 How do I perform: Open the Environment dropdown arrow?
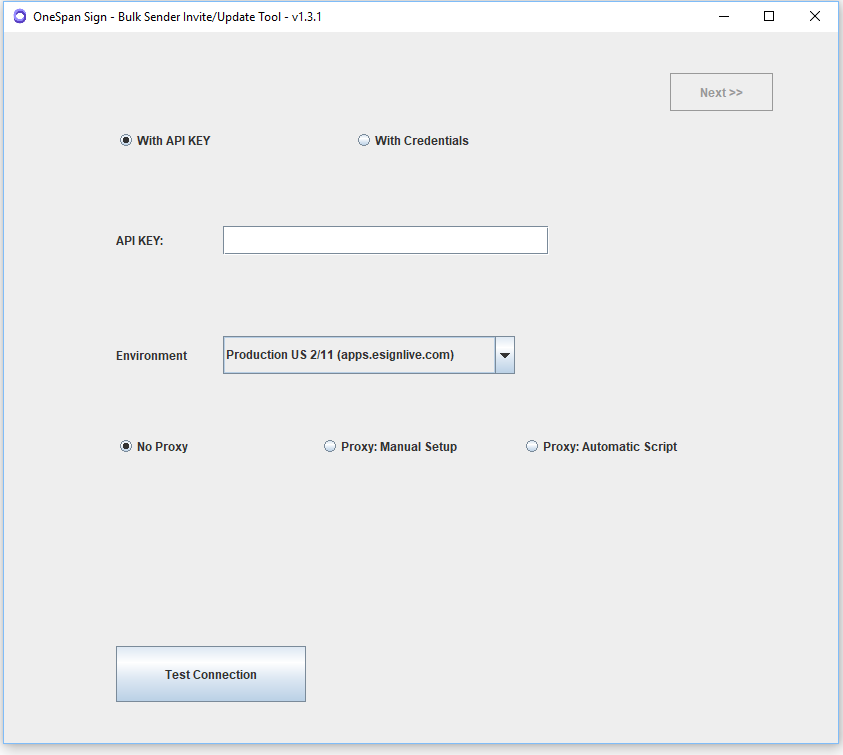(x=505, y=355)
